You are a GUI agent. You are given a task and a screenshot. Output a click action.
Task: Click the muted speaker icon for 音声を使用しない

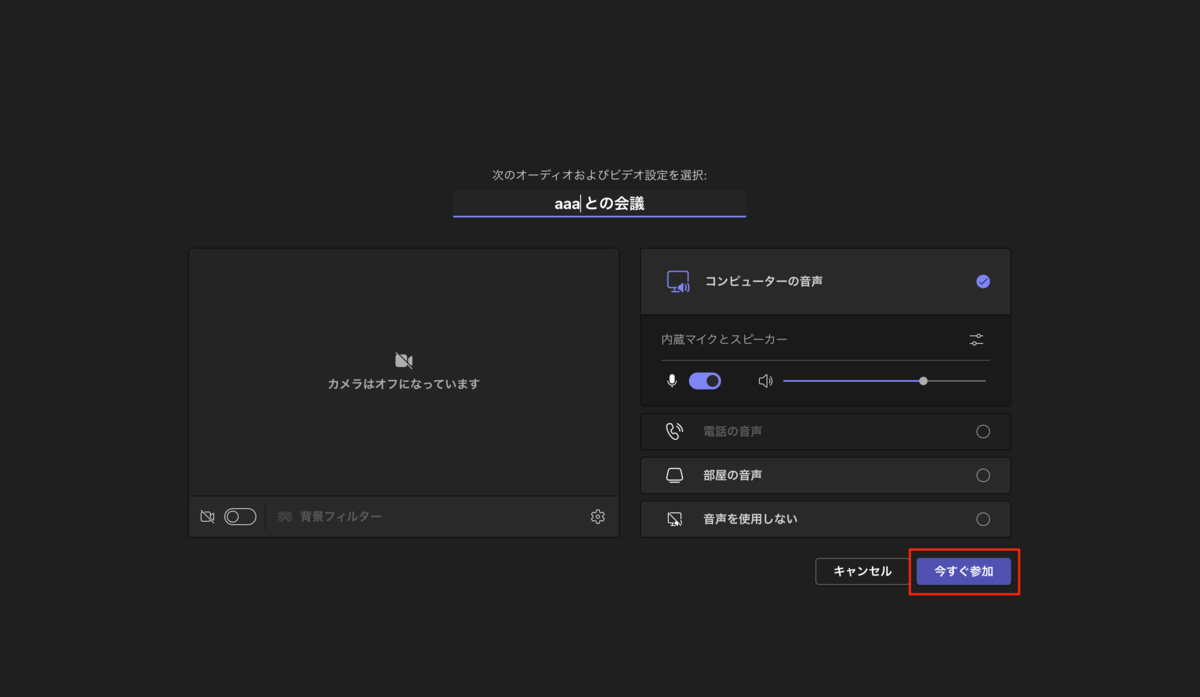point(674,519)
